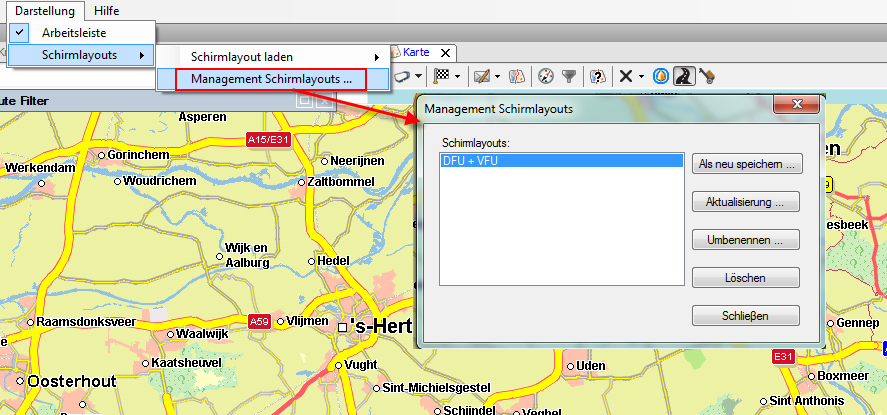Choose Management Schirmlayouts menu entry
This screenshot has height=415, width=887.
coord(271,79)
